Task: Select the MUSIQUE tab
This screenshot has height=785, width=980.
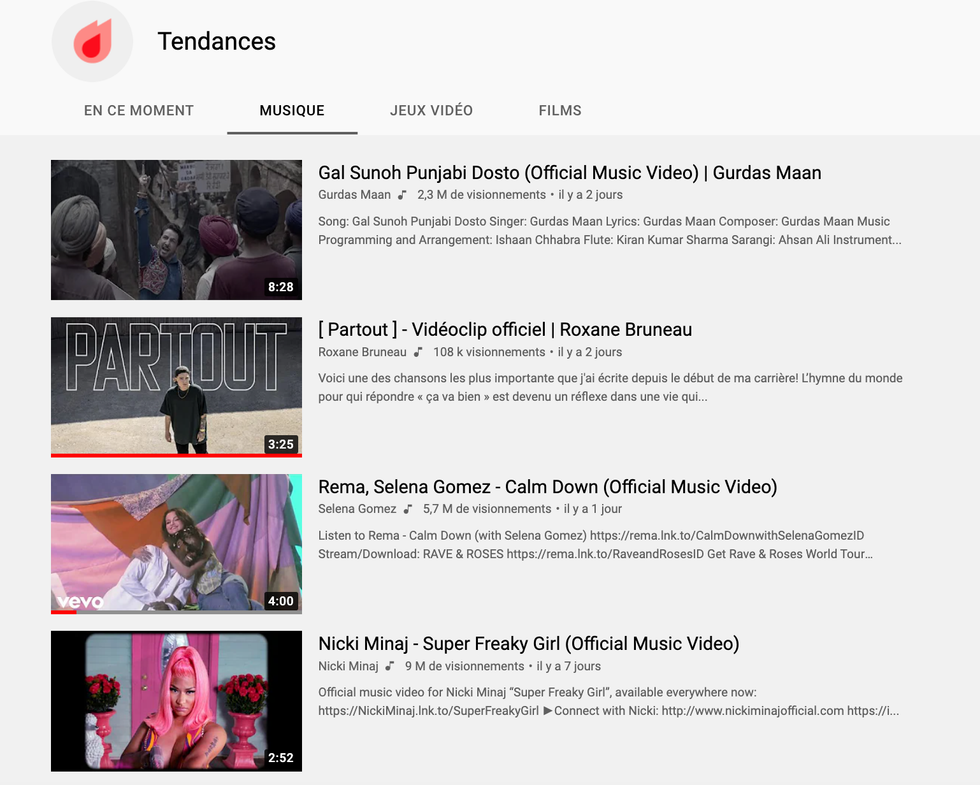Action: click(x=291, y=111)
